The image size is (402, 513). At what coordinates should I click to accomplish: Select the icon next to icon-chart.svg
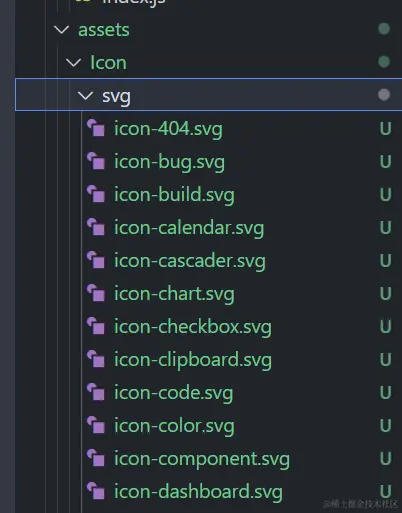(96, 293)
